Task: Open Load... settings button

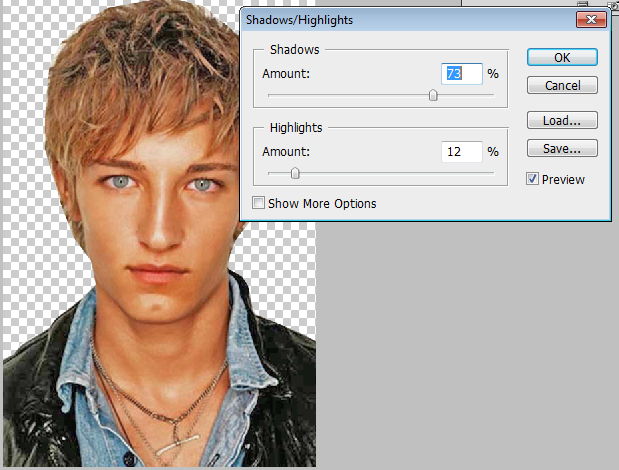Action: pyautogui.click(x=562, y=120)
